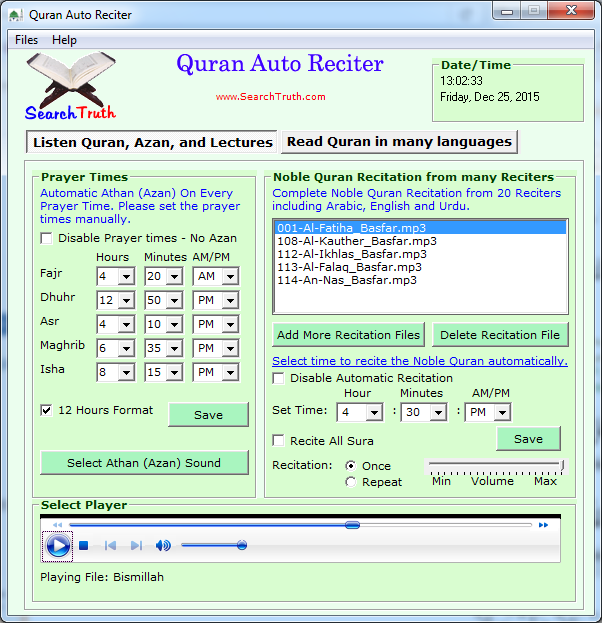Image resolution: width=602 pixels, height=623 pixels.
Task: Click Select Athan (Azan) Sound button
Action: (144, 462)
